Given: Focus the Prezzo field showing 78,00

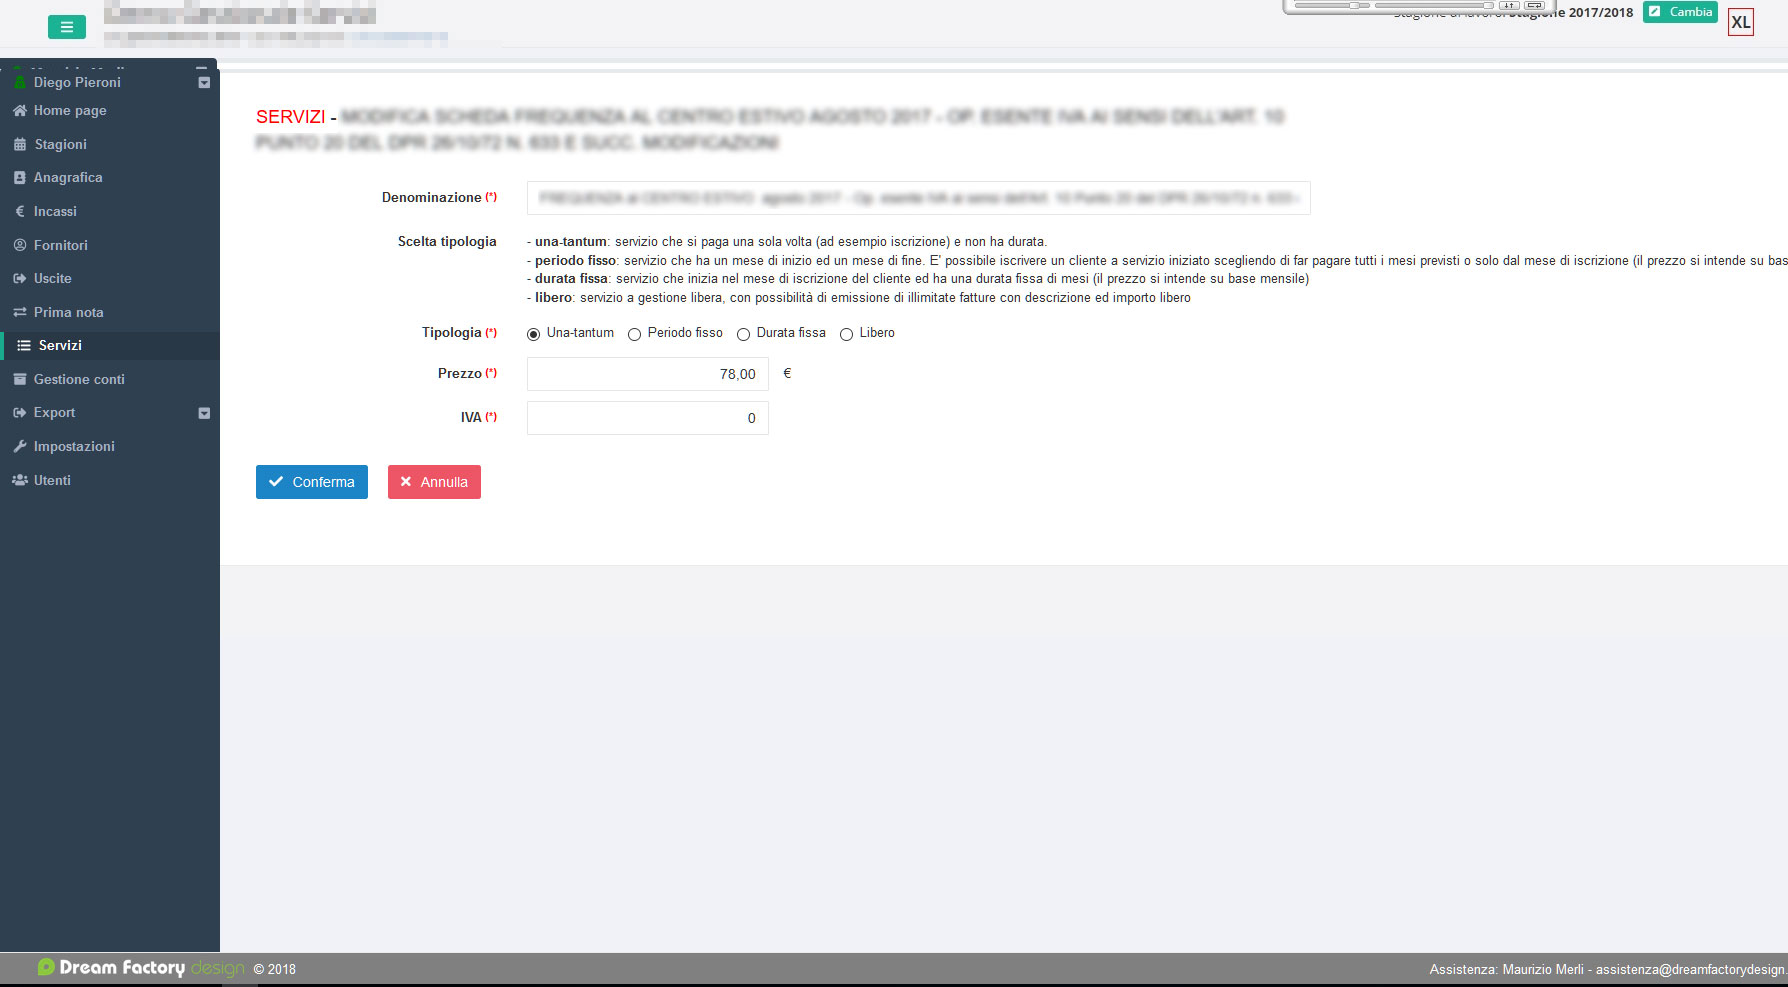Looking at the screenshot, I should 648,374.
